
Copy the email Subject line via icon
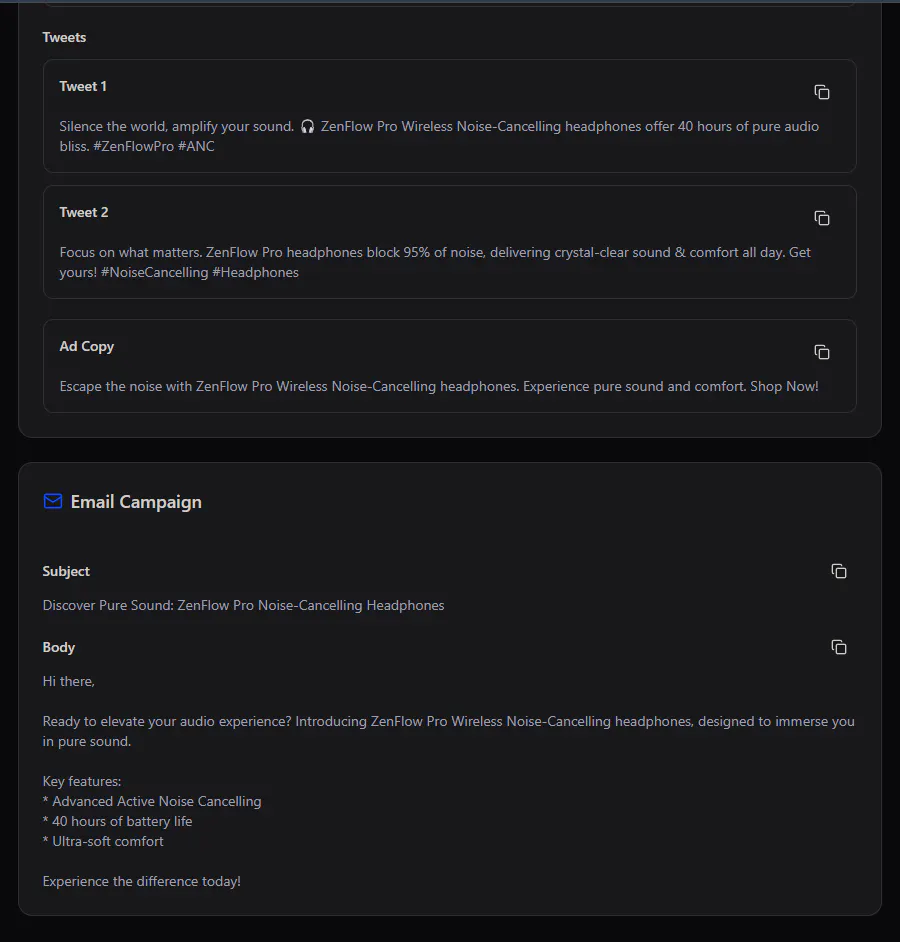pyautogui.click(x=839, y=571)
